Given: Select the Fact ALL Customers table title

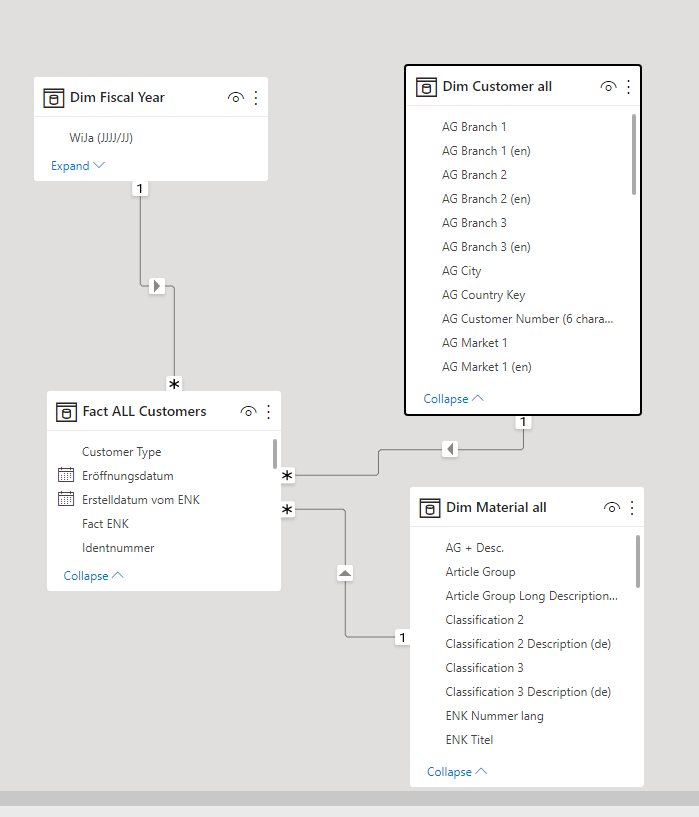Looking at the screenshot, I should [144, 412].
